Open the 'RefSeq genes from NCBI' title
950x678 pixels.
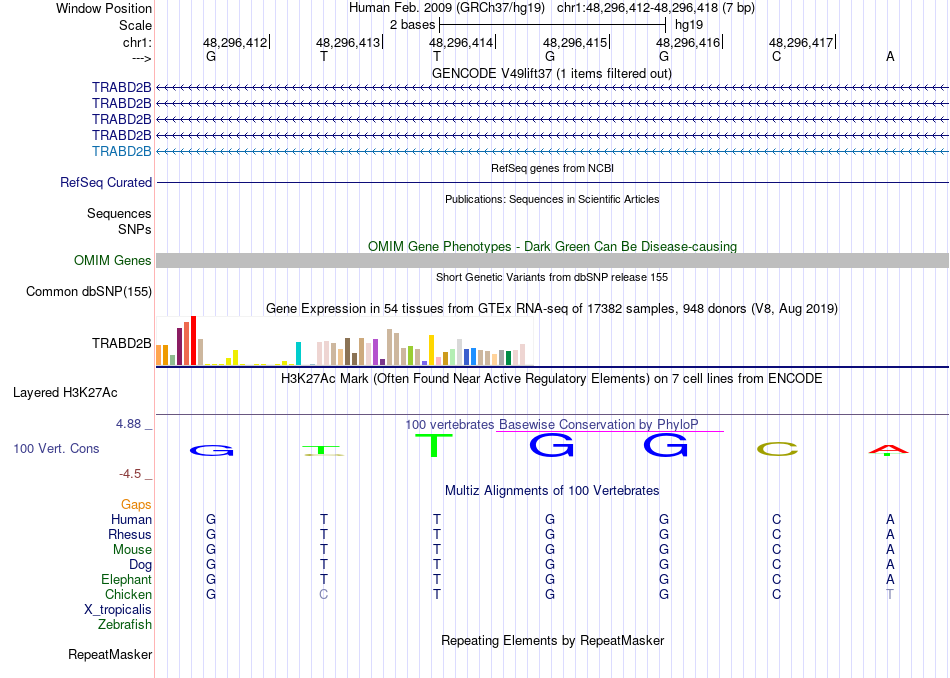tap(552, 168)
